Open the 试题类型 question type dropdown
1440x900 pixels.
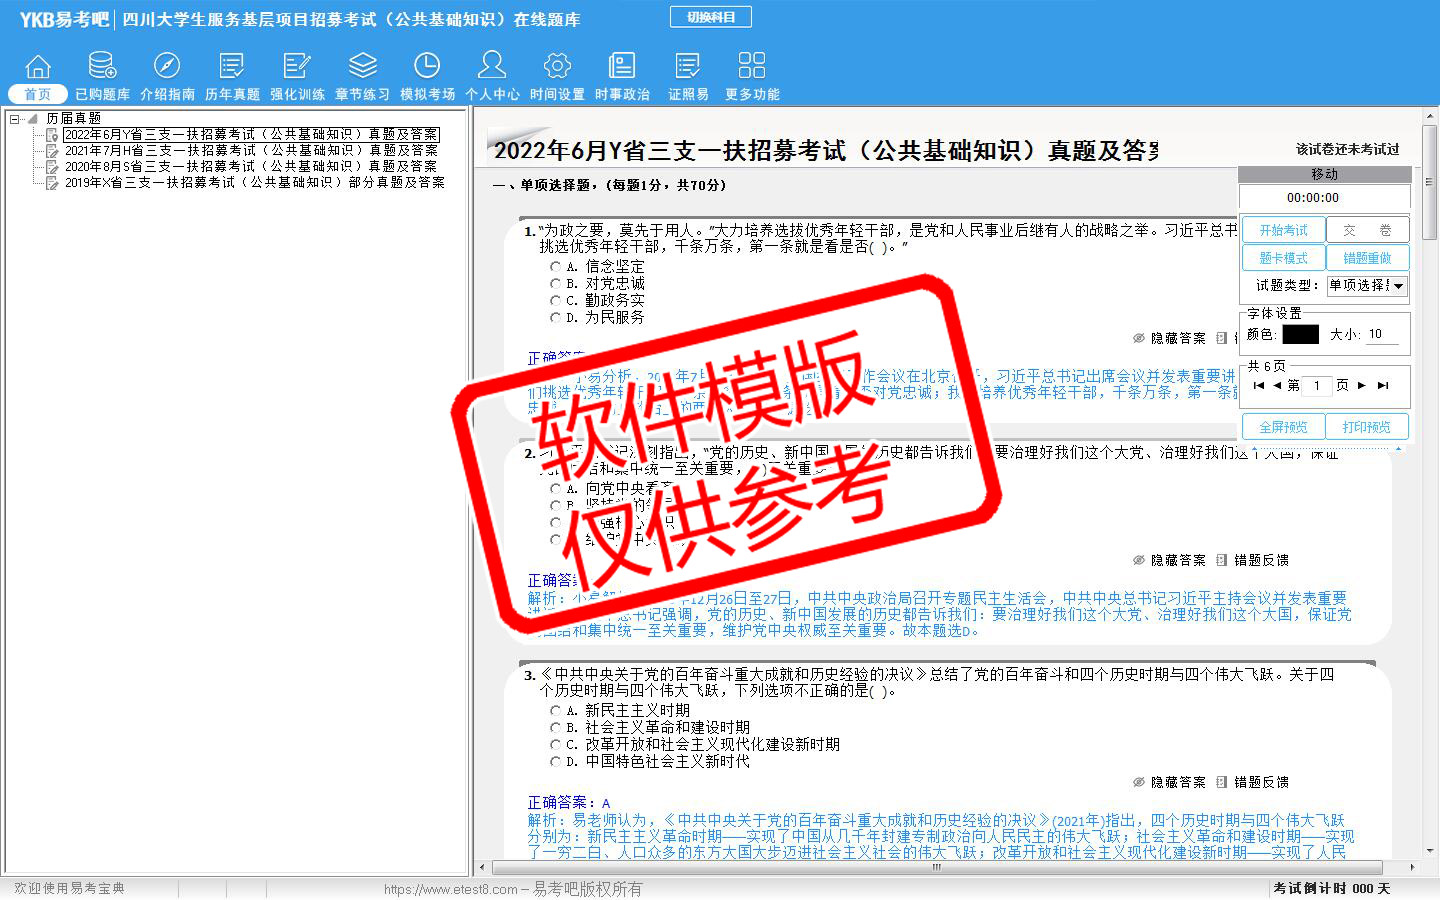click(x=1367, y=285)
